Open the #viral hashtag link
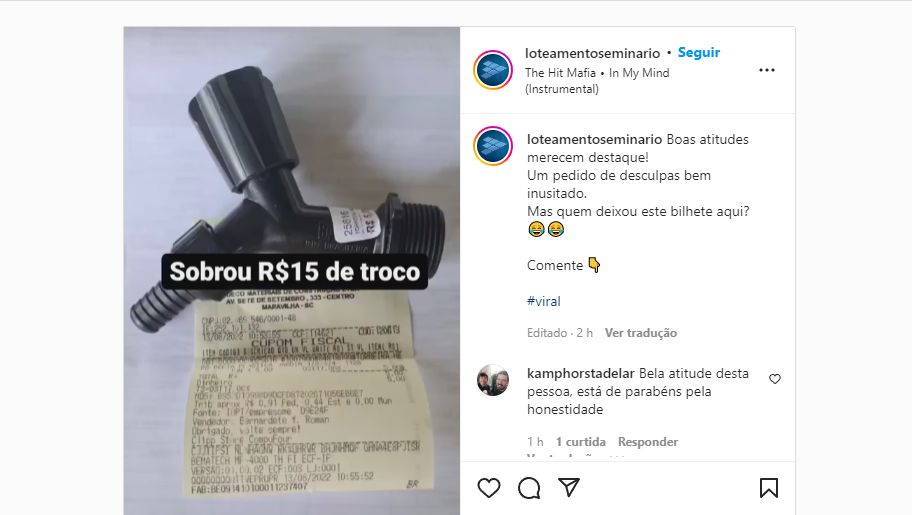 coord(543,301)
